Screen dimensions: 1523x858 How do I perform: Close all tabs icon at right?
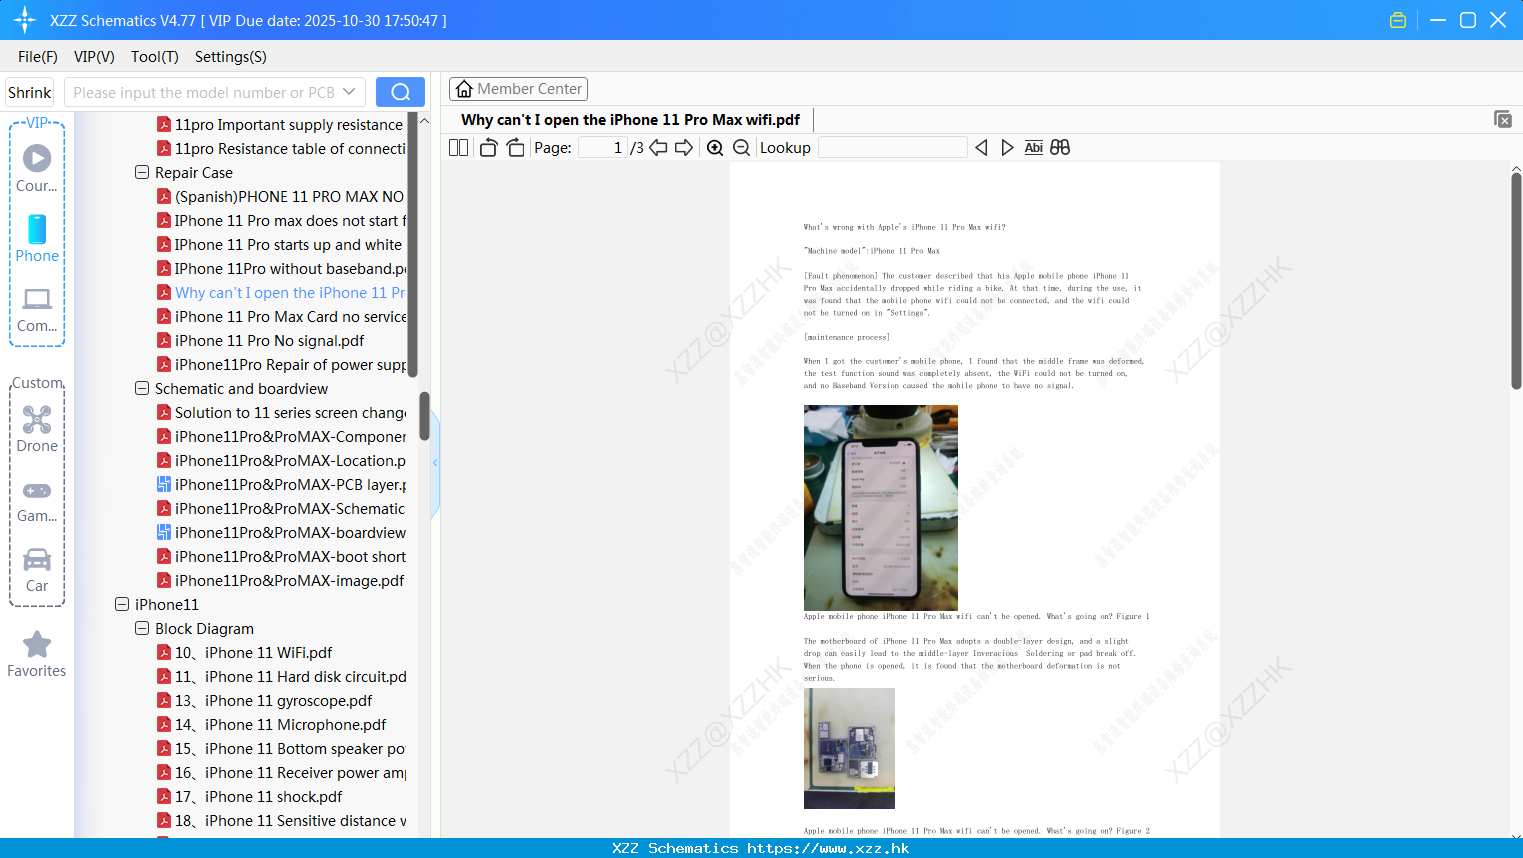pos(1502,119)
